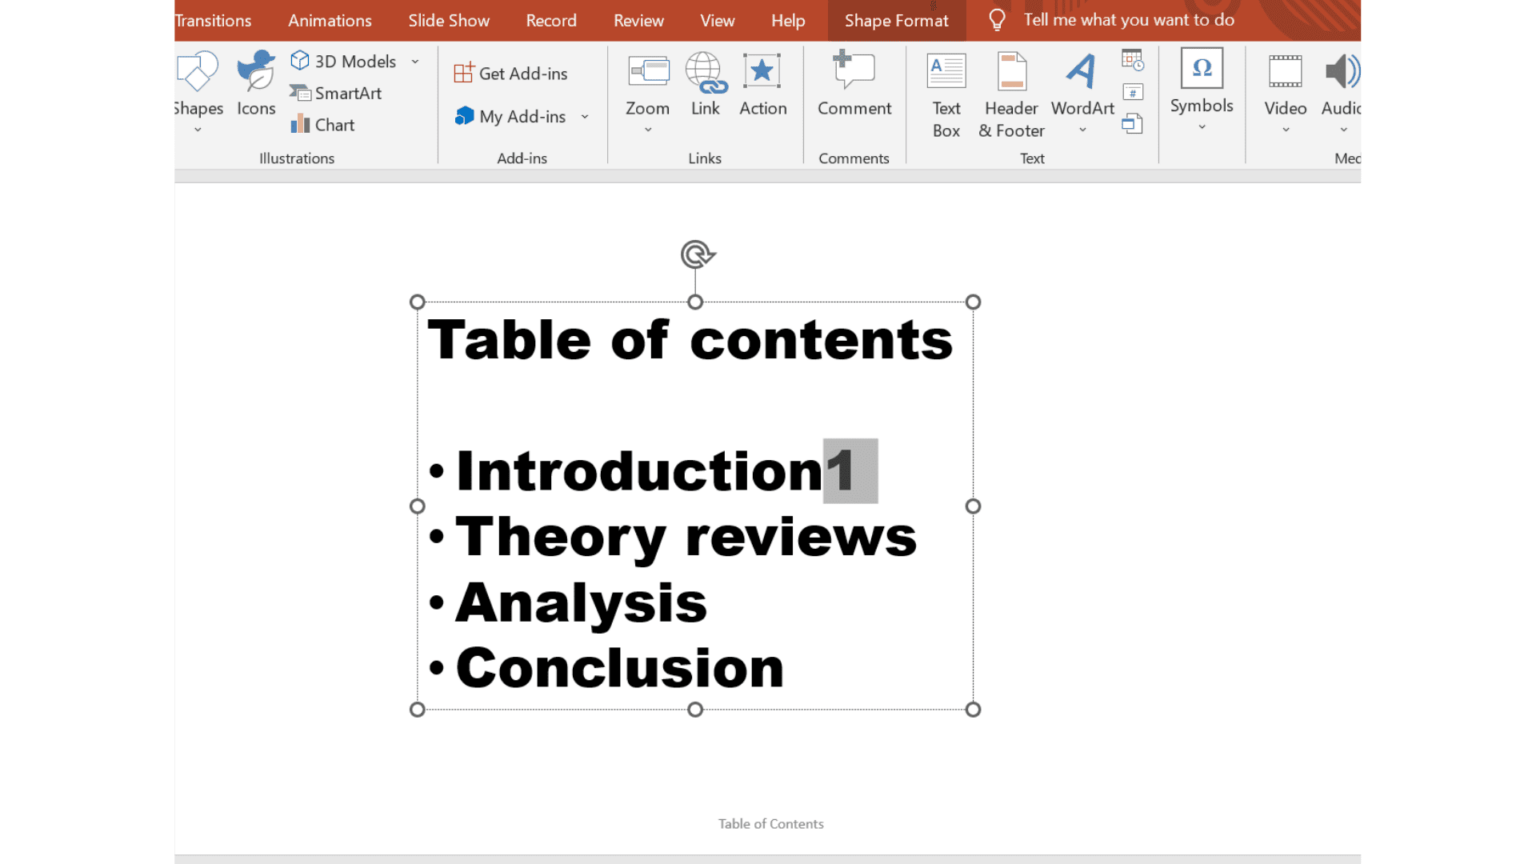Click the Icons button in Illustrations
Image resolution: width=1536 pixels, height=864 pixels.
pos(256,85)
